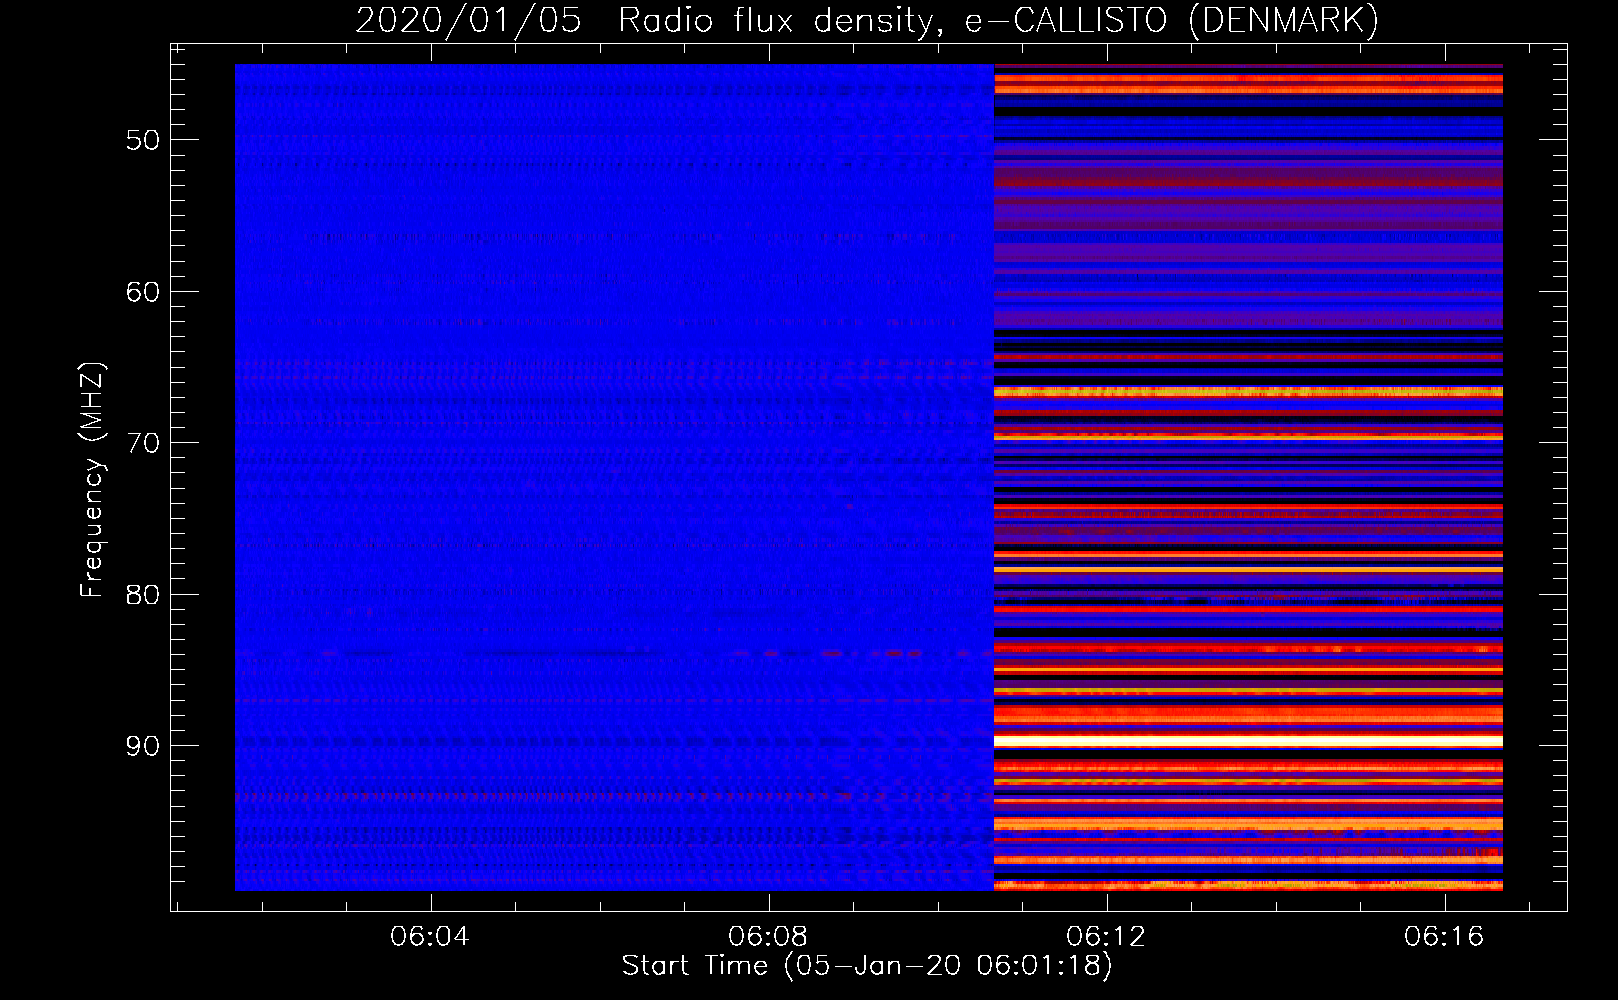Click the 70 frequency tick label
The width and height of the screenshot is (1618, 1000).
[142, 443]
